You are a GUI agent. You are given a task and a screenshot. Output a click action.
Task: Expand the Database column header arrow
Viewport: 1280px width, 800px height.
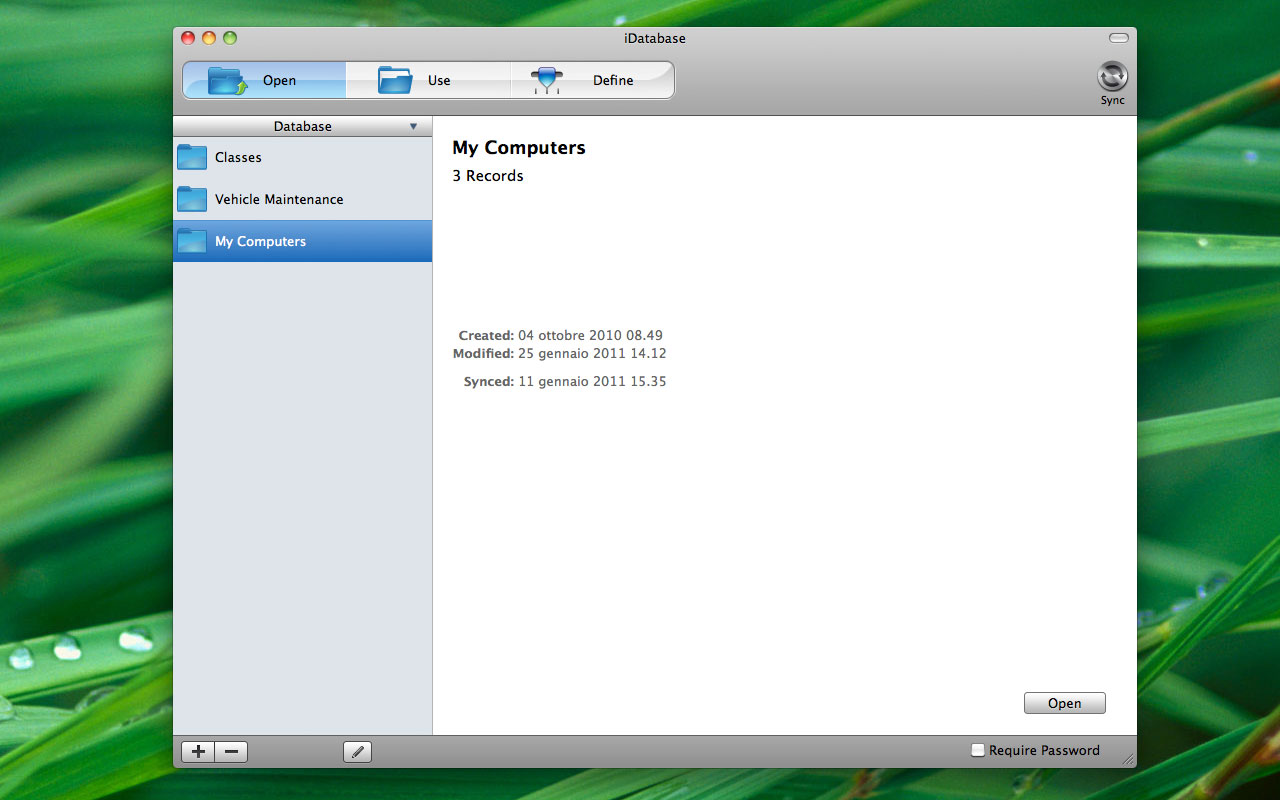413,127
